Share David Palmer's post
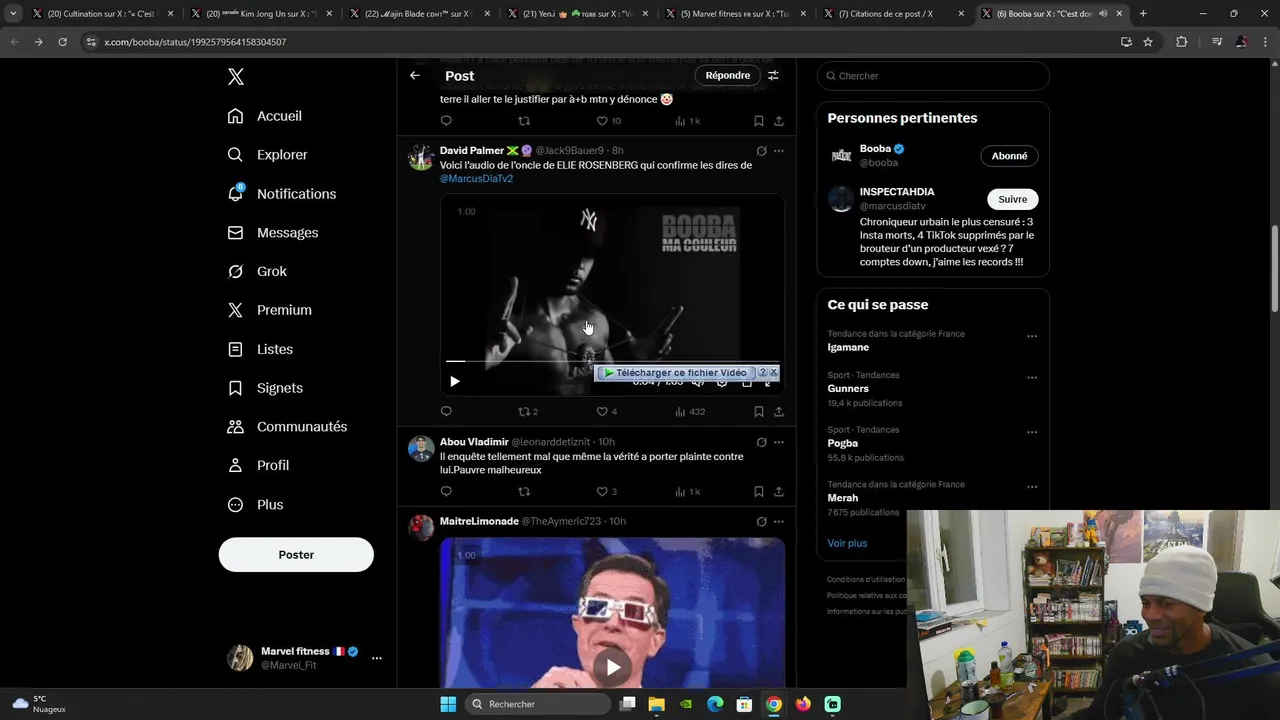This screenshot has width=1280, height=720. pos(779,411)
